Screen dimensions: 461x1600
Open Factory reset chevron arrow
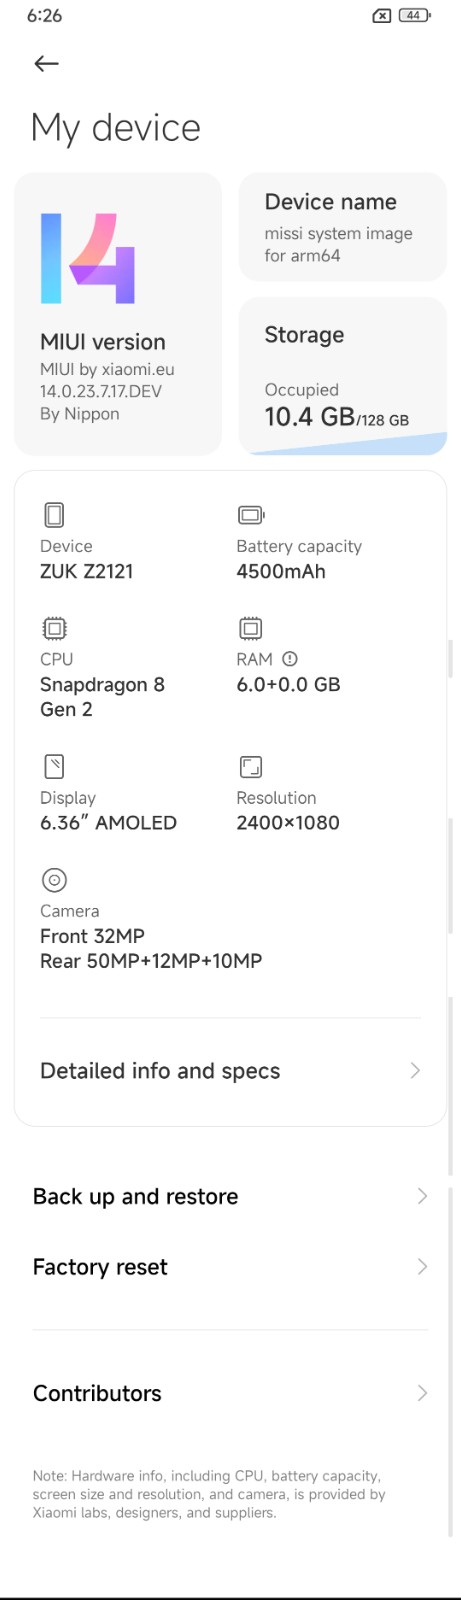[422, 1267]
